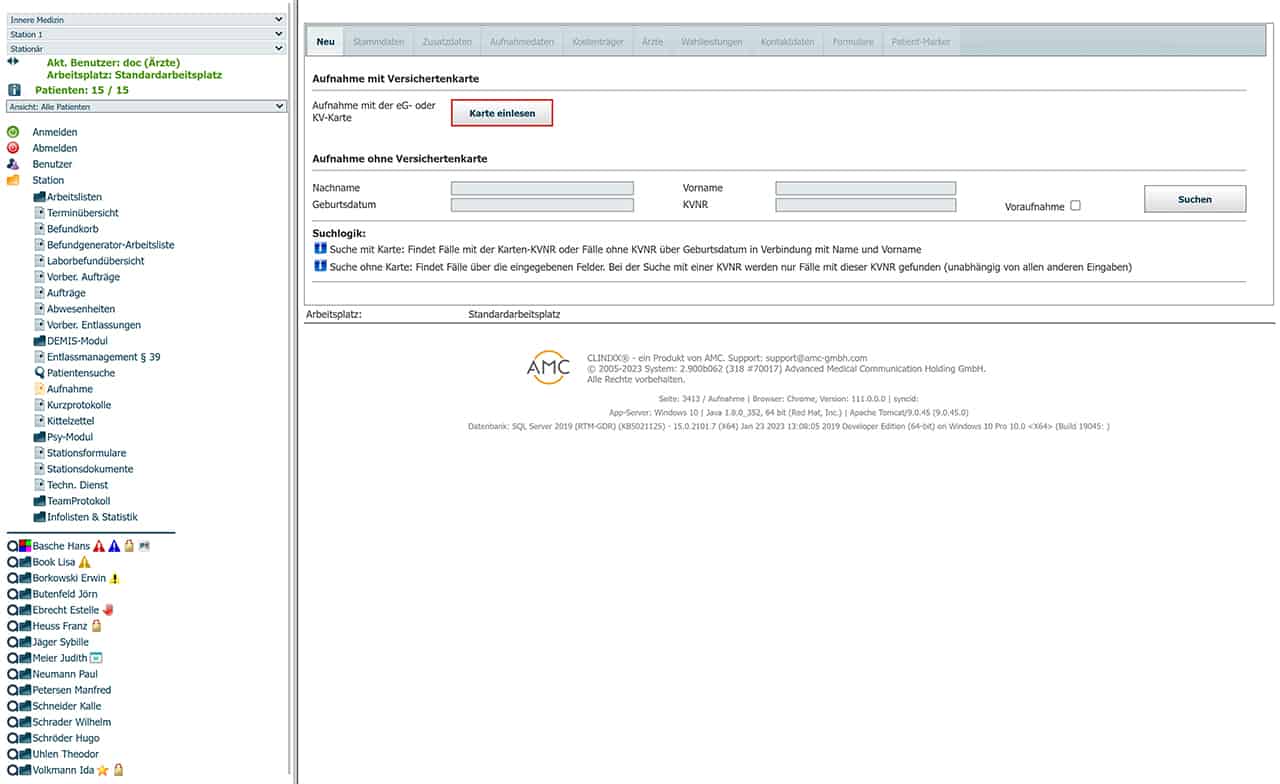Viewport: 1280px width, 784px height.
Task: Click the yellow warning icon beside Book Lisa
Action: pos(84,562)
